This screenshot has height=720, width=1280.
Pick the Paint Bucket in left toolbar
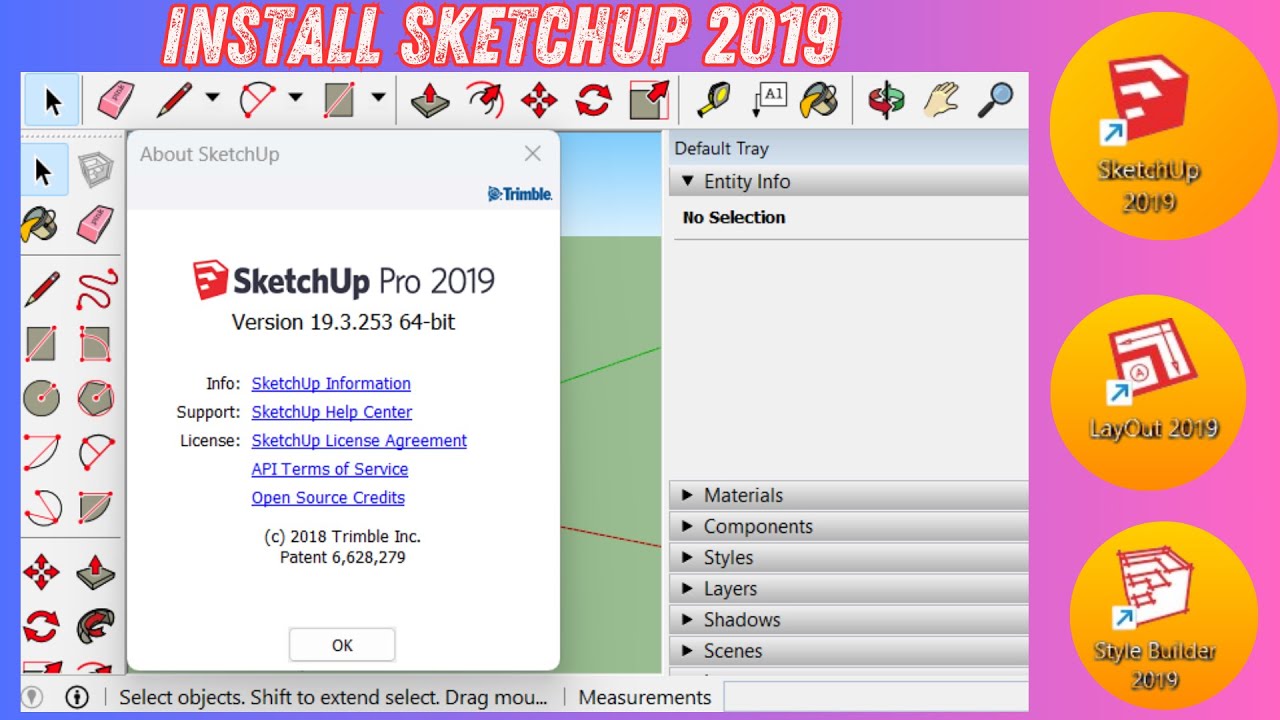pos(41,224)
